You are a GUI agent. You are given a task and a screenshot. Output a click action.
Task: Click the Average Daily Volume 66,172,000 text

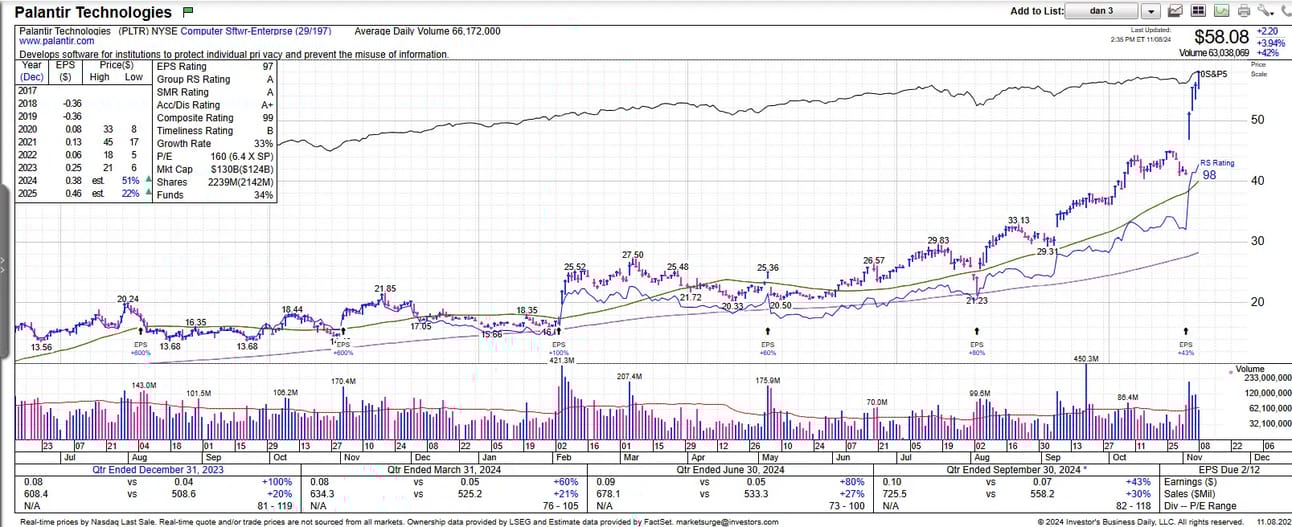click(x=426, y=31)
